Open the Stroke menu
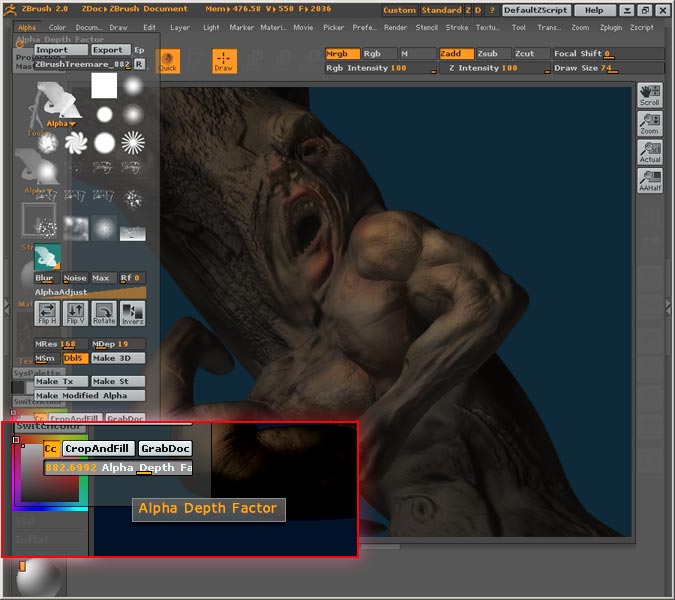This screenshot has width=675, height=600. (456, 27)
